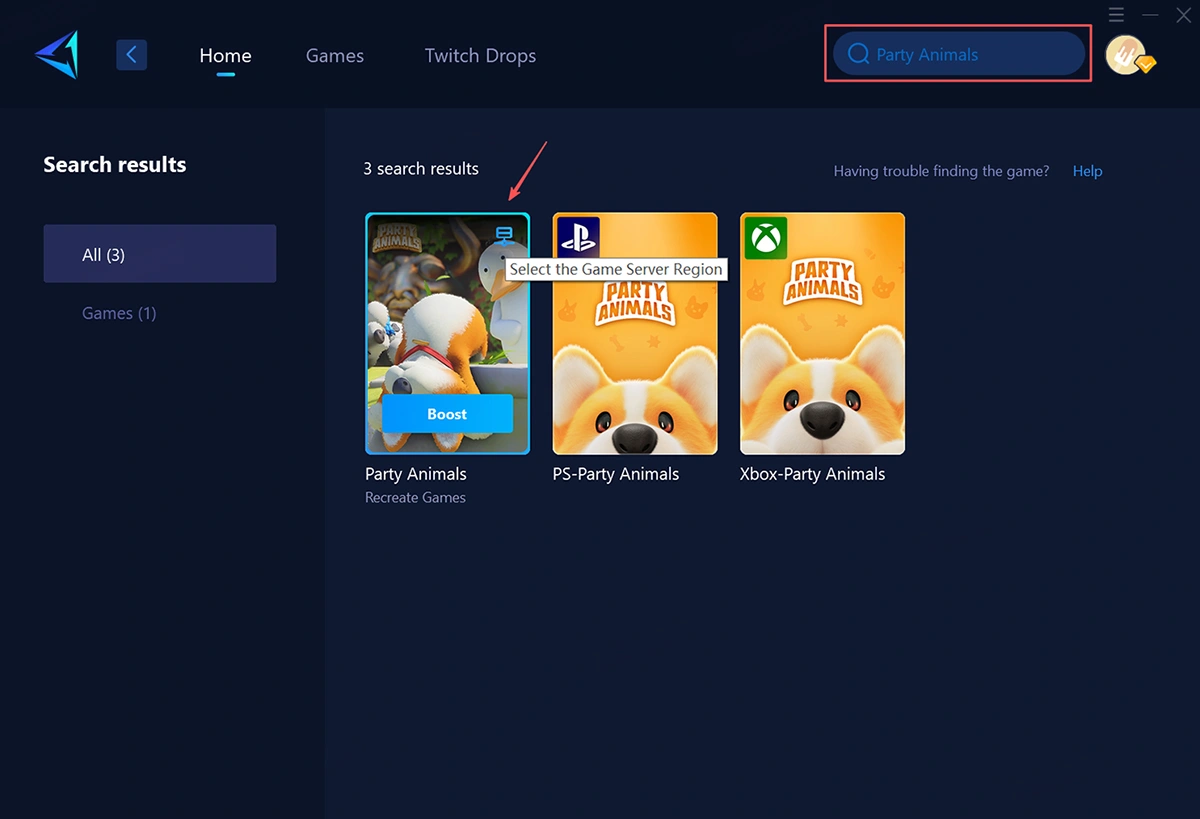This screenshot has width=1200, height=819.
Task: Click the search magnifier icon
Action: pos(858,54)
